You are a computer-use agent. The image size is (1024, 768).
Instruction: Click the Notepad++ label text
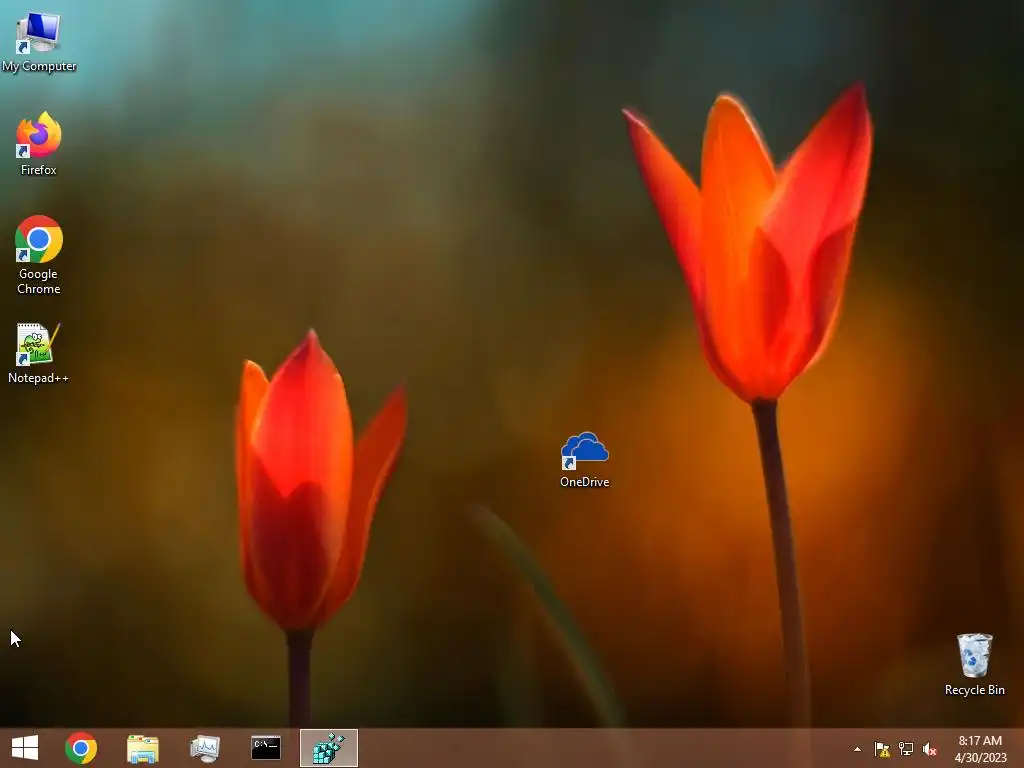click(39, 378)
